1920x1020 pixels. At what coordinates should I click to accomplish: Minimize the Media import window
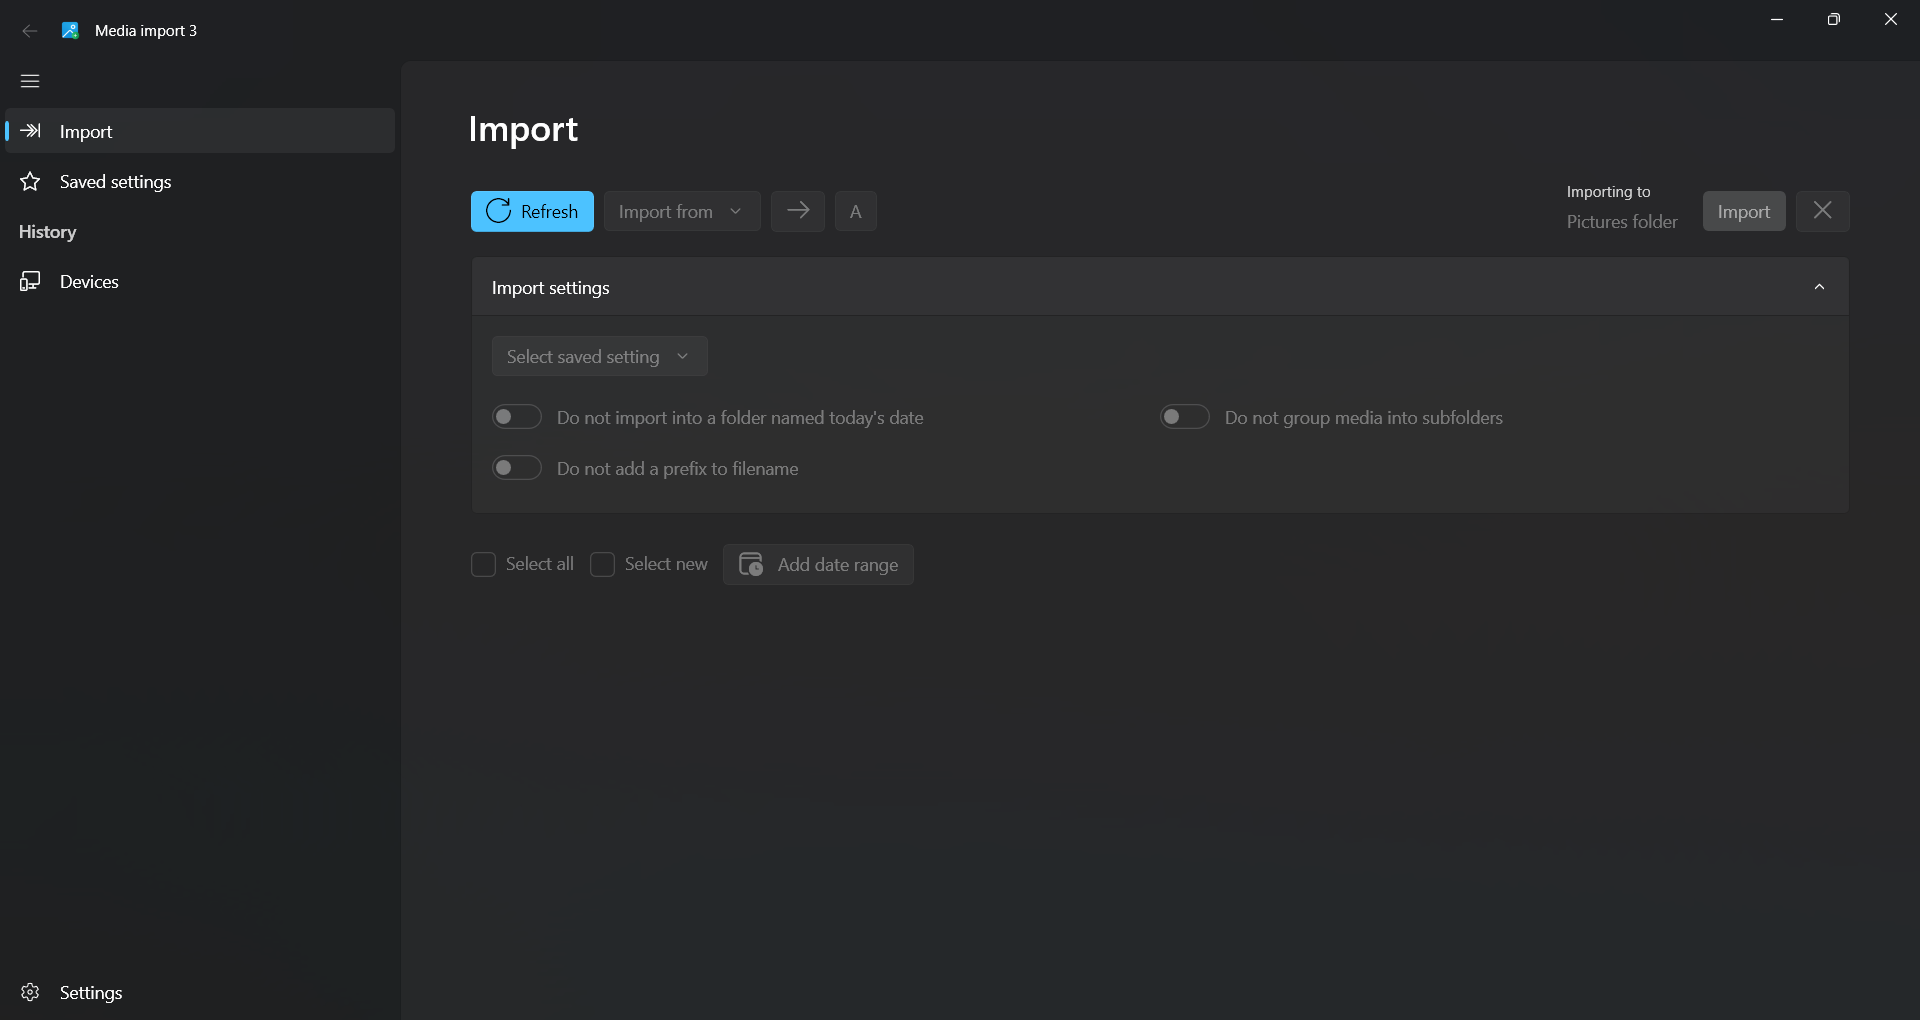coord(1777,19)
